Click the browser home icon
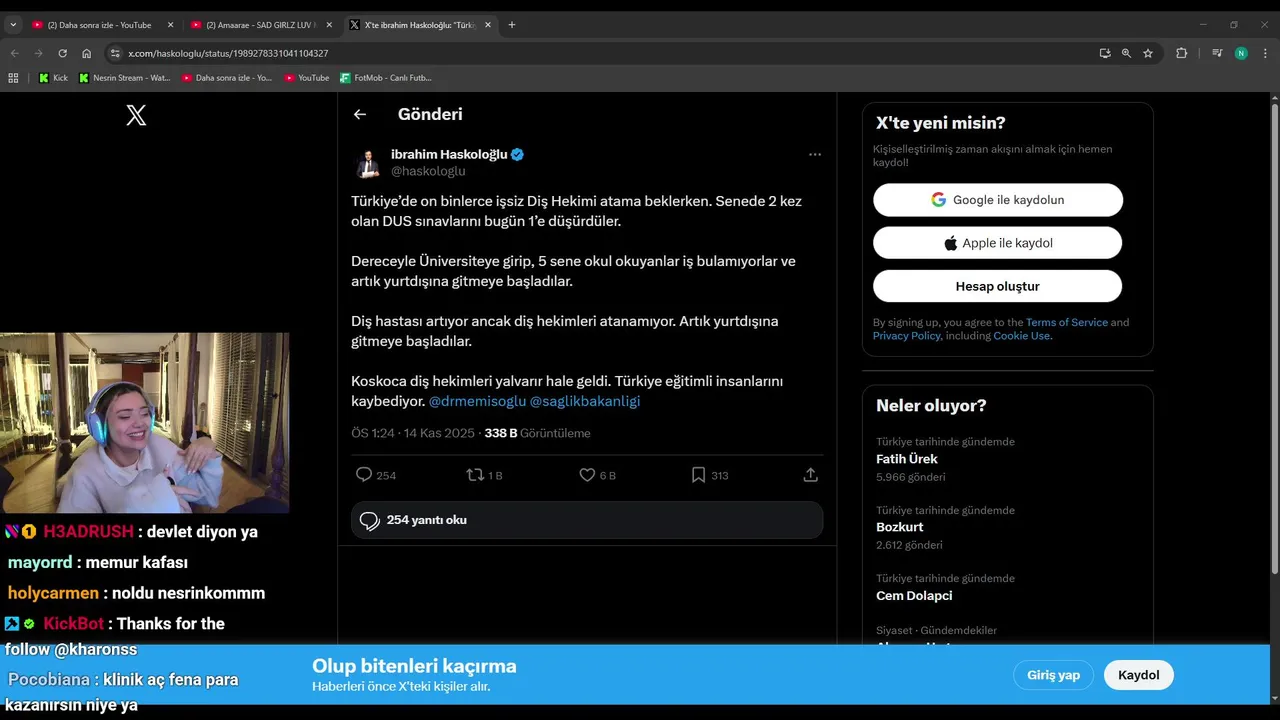Screen dimensions: 1280x720 [87, 53]
